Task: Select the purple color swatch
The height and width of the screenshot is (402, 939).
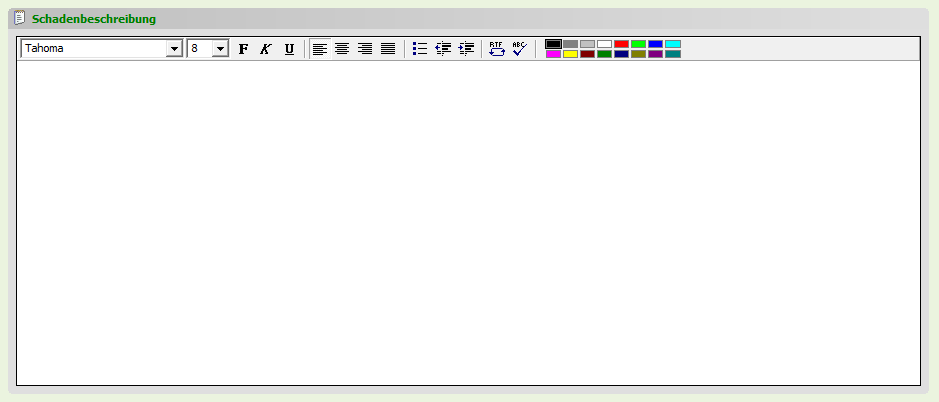Action: pyautogui.click(x=656, y=54)
